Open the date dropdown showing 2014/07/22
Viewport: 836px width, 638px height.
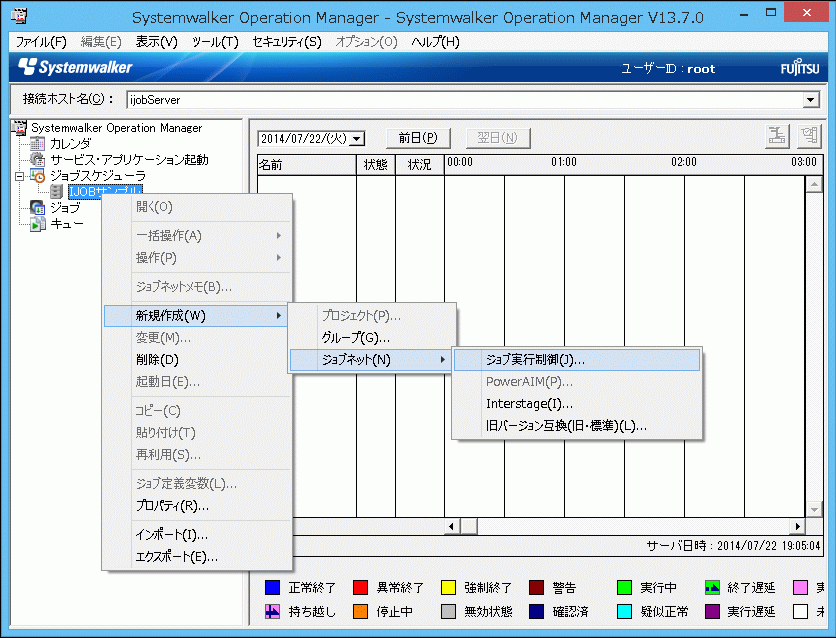tap(357, 138)
